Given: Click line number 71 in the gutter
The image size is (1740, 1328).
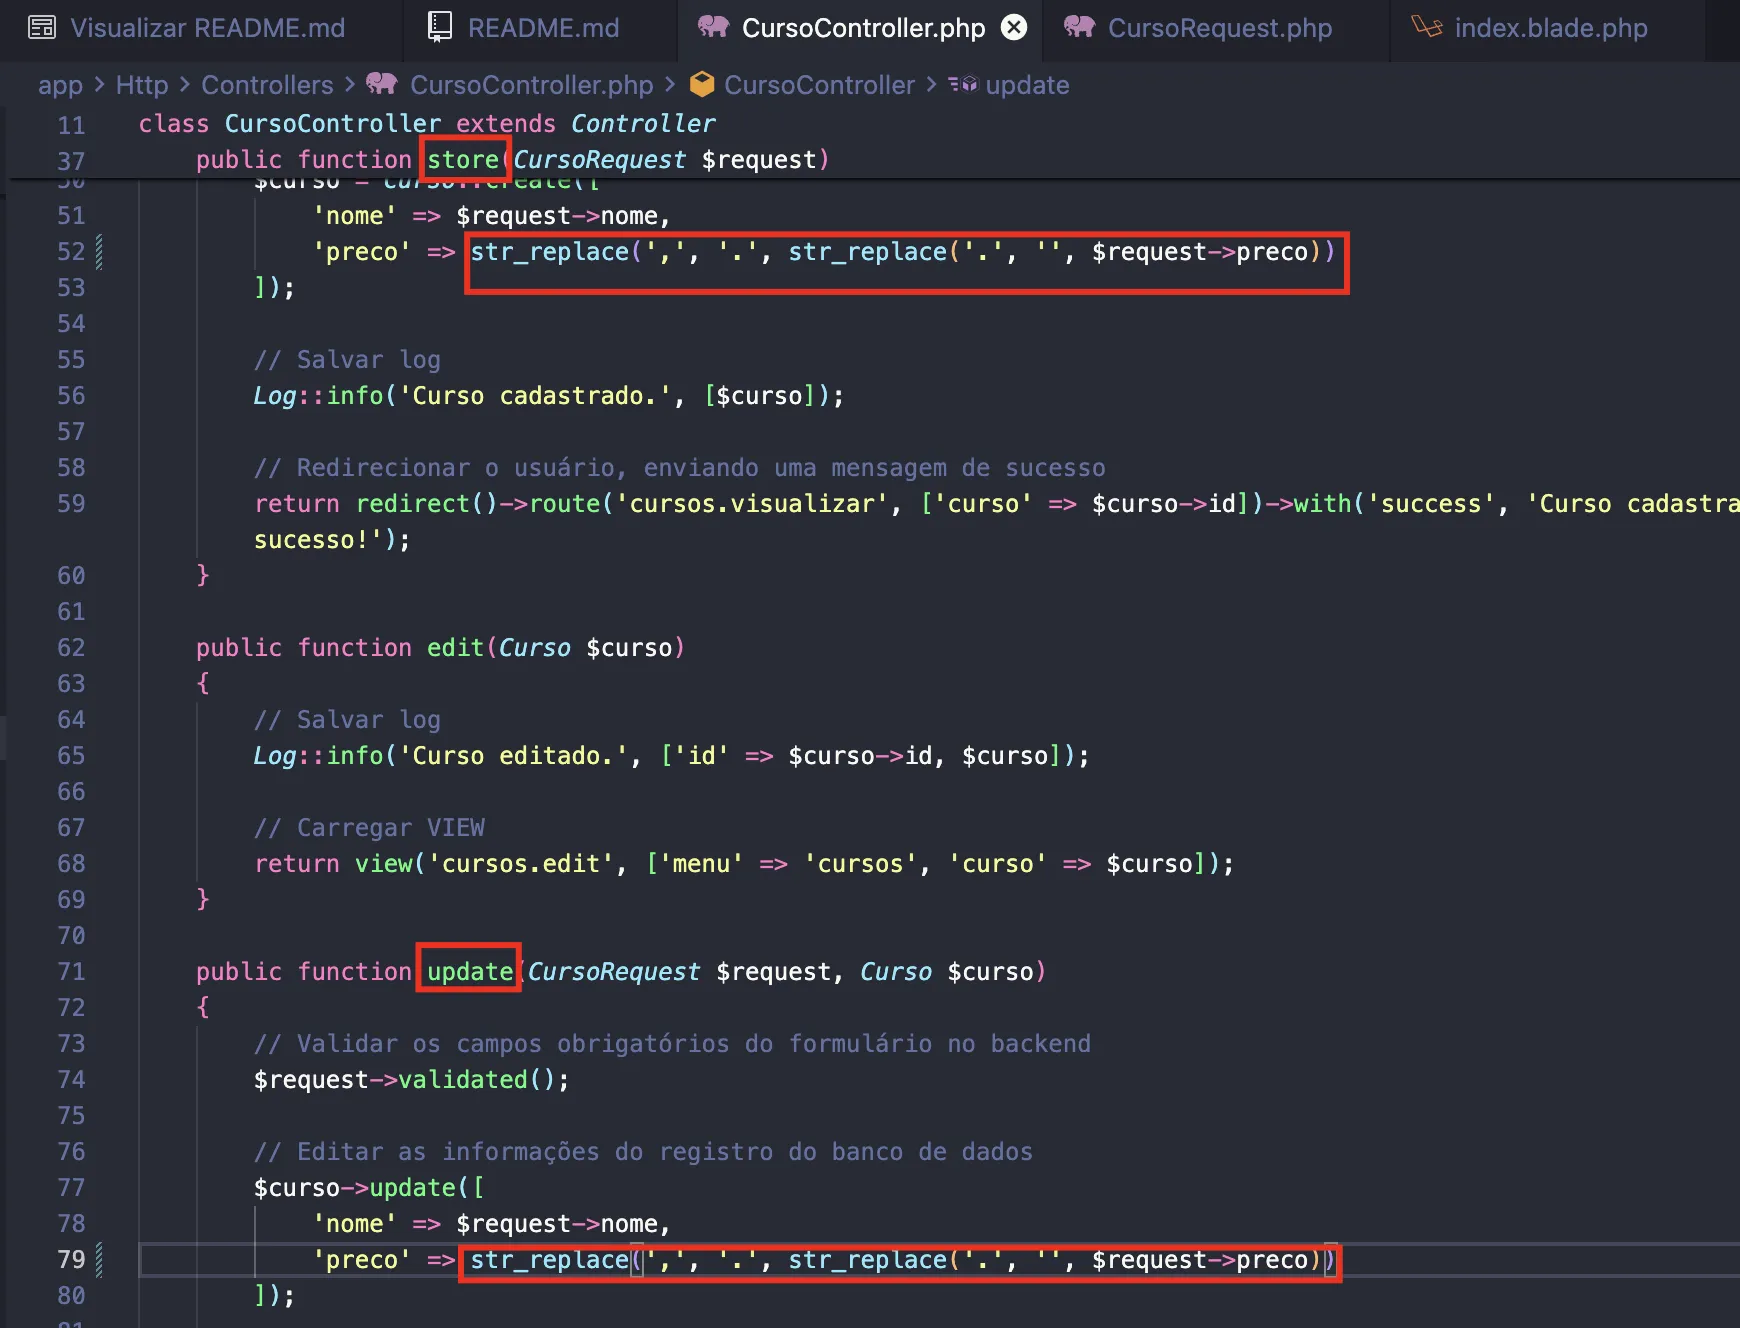Looking at the screenshot, I should tap(71, 972).
